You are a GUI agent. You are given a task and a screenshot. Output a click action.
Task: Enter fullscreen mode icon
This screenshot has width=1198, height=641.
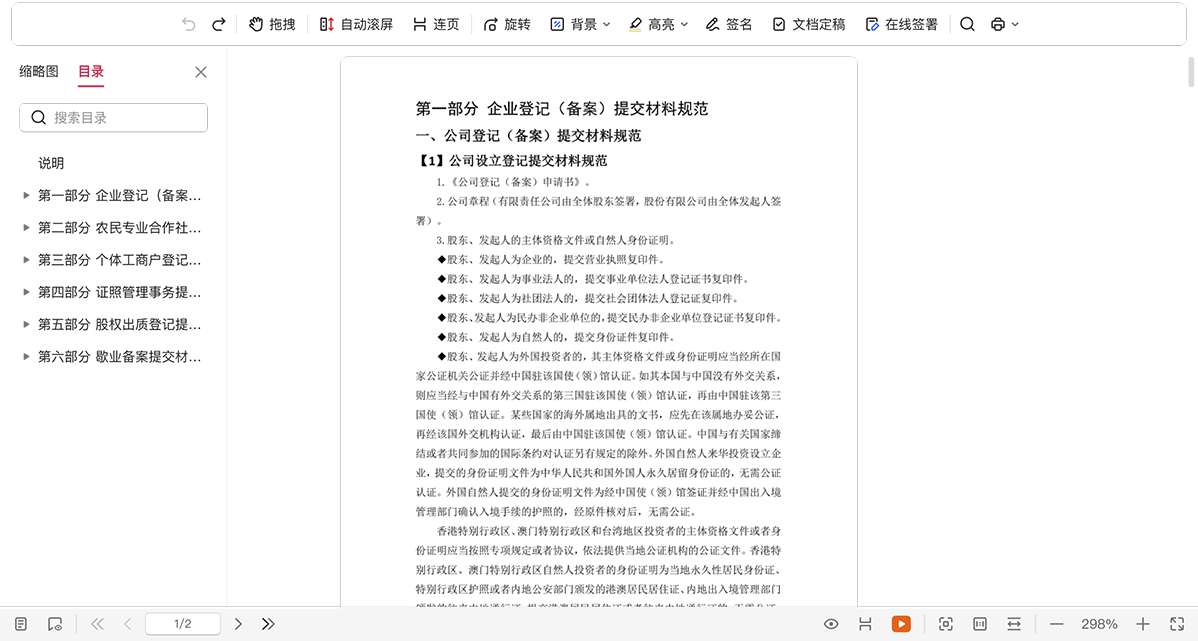pyautogui.click(x=1177, y=624)
